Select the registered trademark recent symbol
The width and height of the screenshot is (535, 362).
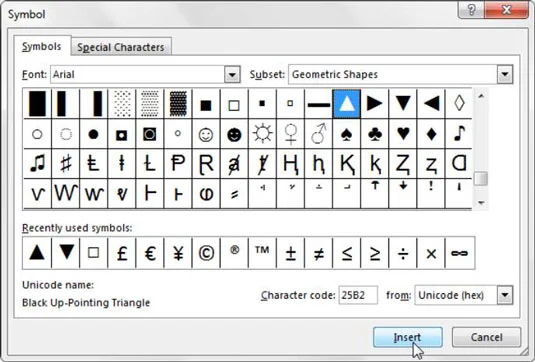pos(234,253)
